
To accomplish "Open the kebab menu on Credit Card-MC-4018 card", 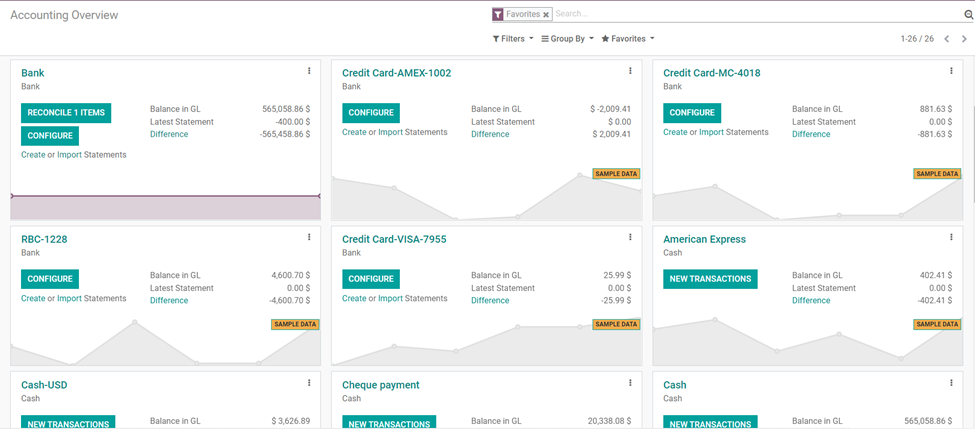I will pyautogui.click(x=951, y=71).
